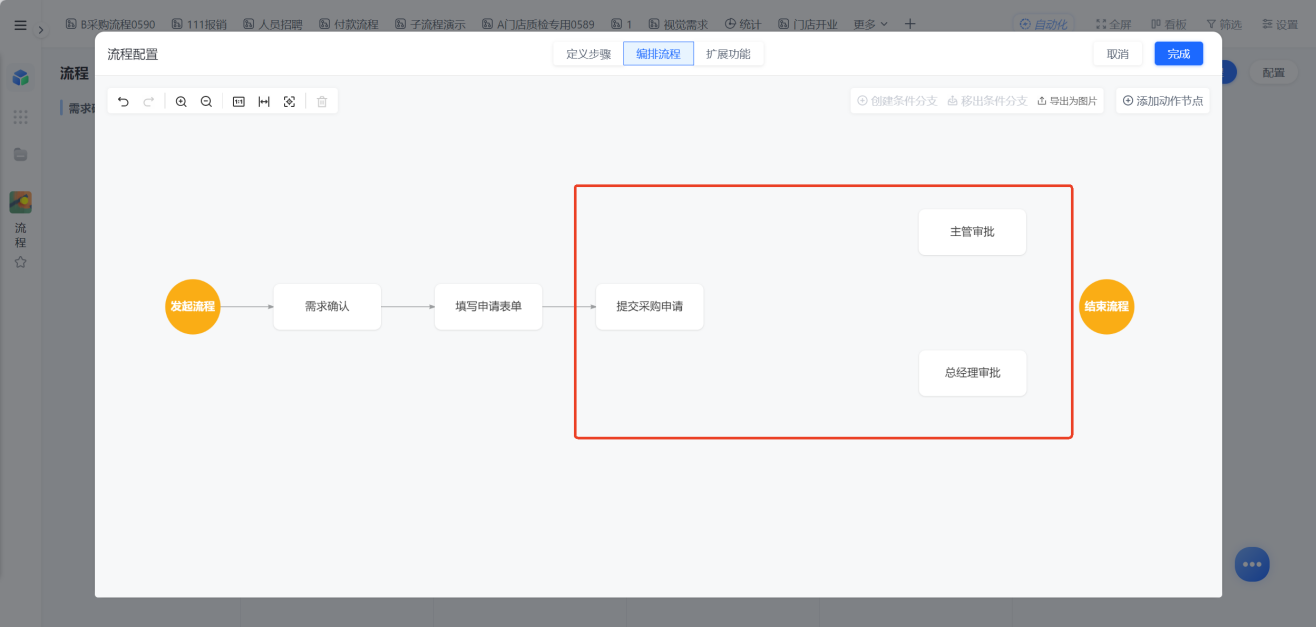This screenshot has width=1316, height=627.
Task: Select the 发起流程 start node
Action: pyautogui.click(x=192, y=306)
